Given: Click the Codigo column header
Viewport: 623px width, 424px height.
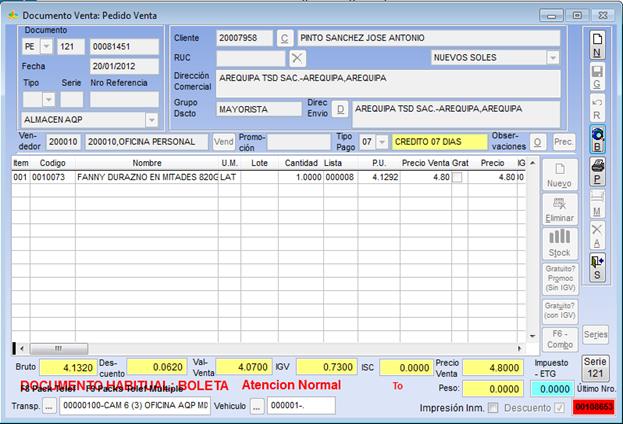Looking at the screenshot, I should point(52,163).
